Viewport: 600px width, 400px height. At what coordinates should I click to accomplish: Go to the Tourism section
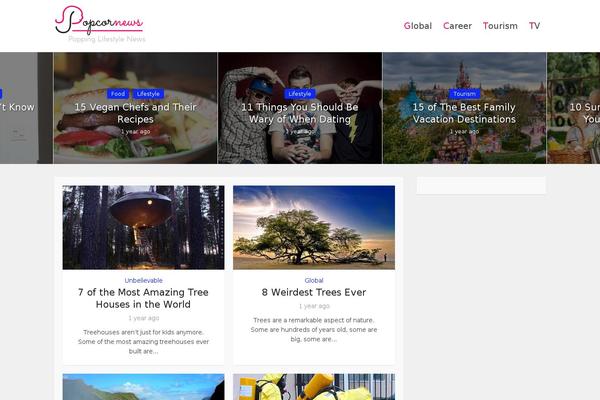pos(500,26)
